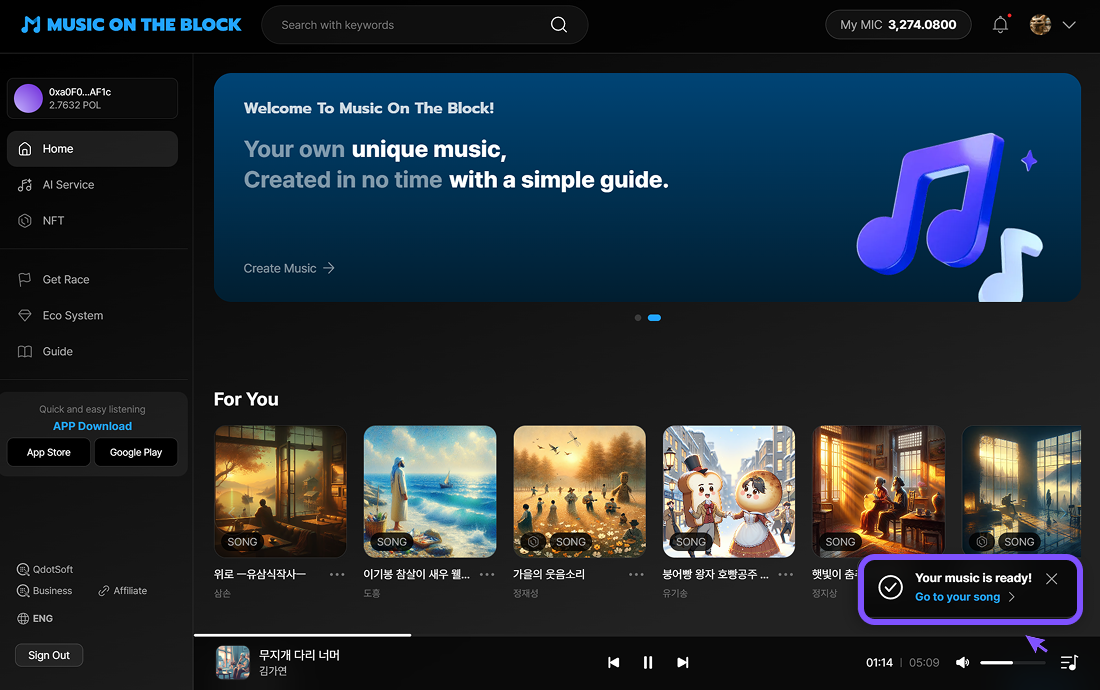1100x690 pixels.
Task: Select Eco System in the sidebar
Action: click(x=72, y=316)
